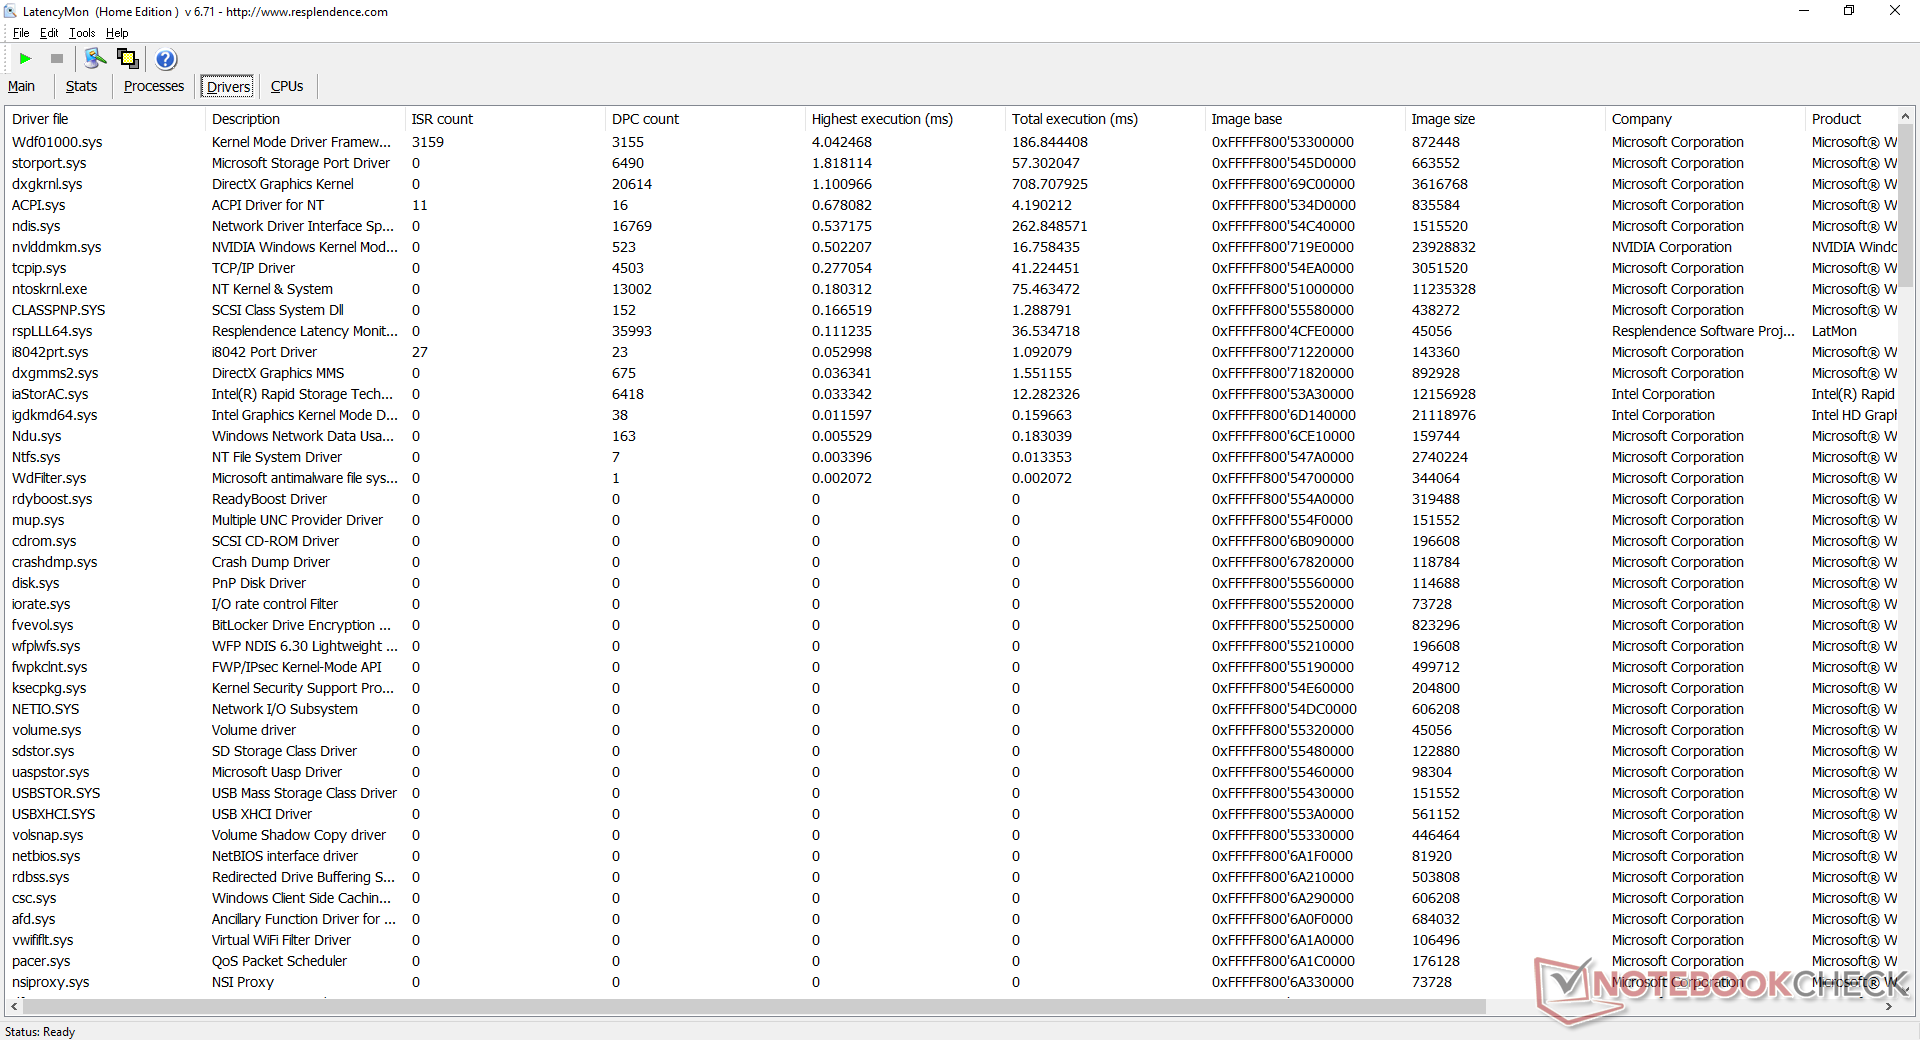Click the 'Status: Ready' status bar text
The image size is (1920, 1040).
click(x=40, y=1031)
